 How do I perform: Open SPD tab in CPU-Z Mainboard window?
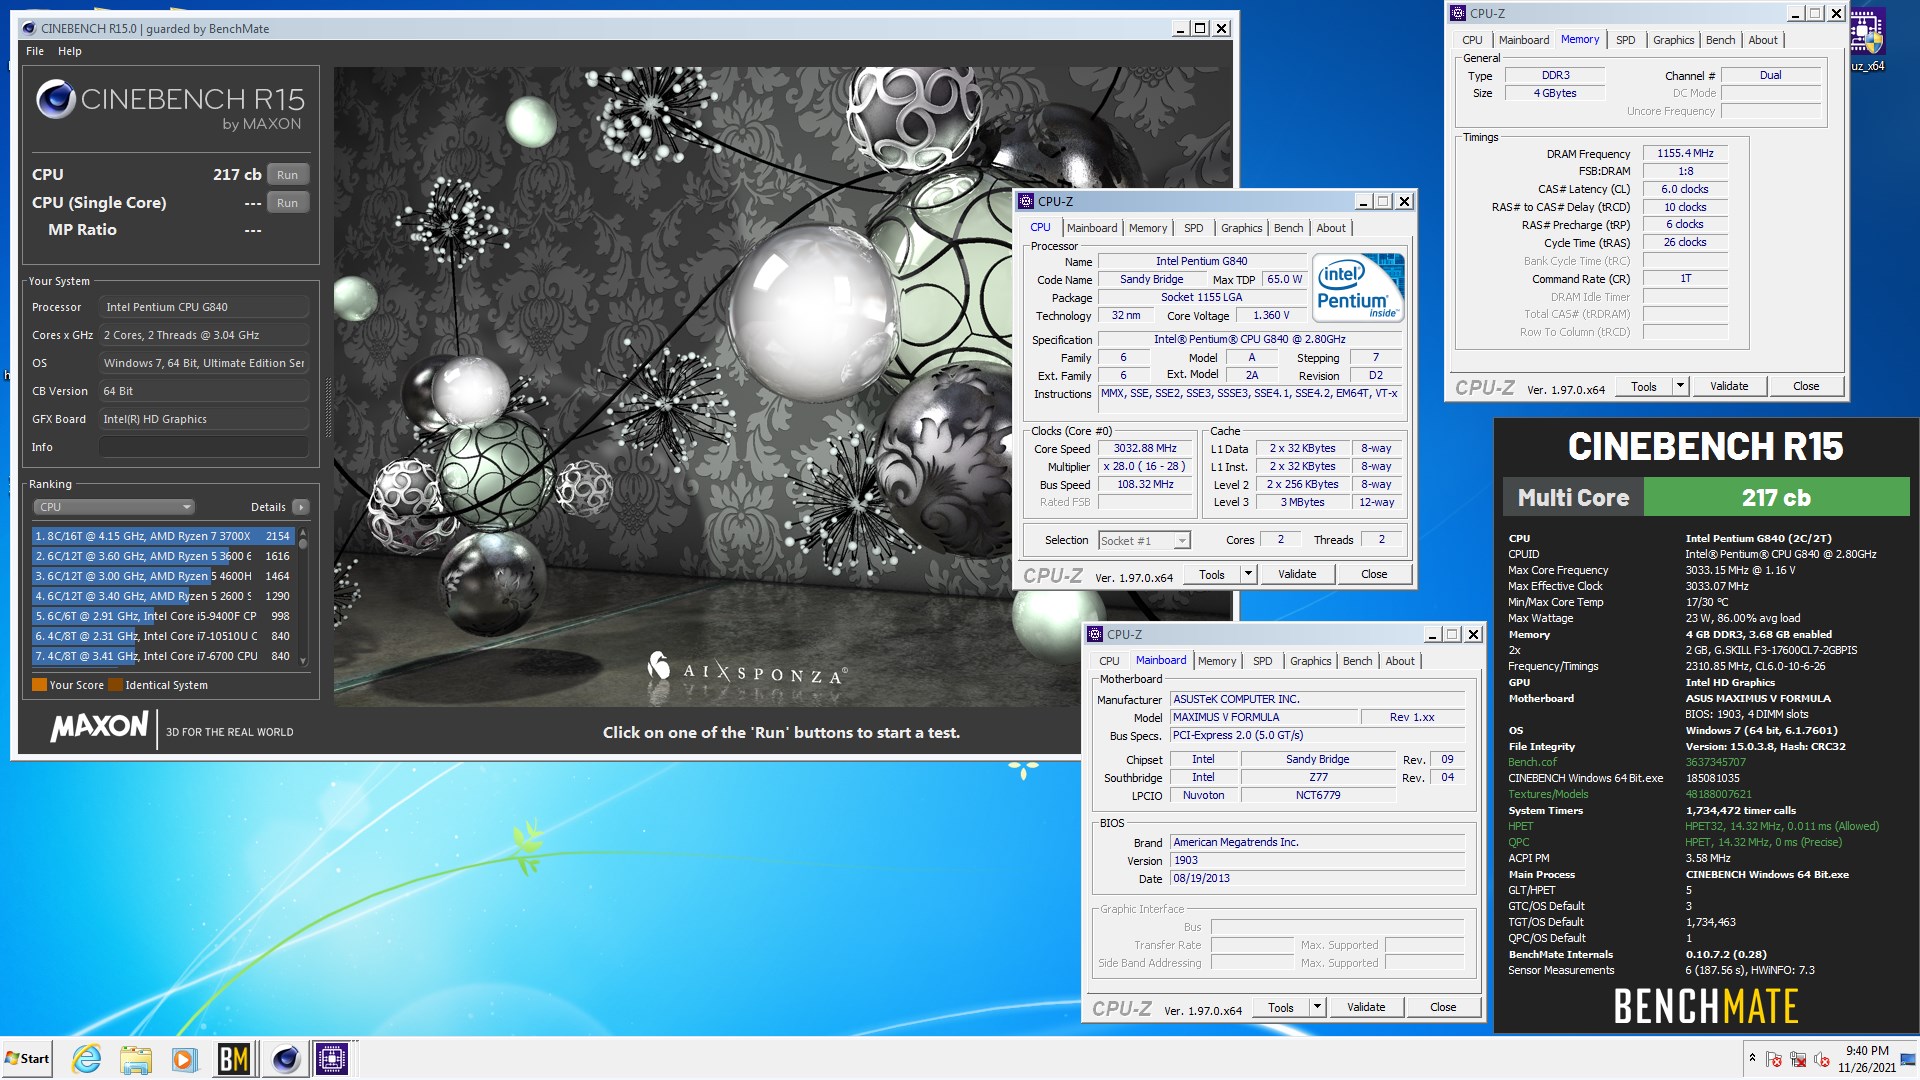click(x=1262, y=661)
